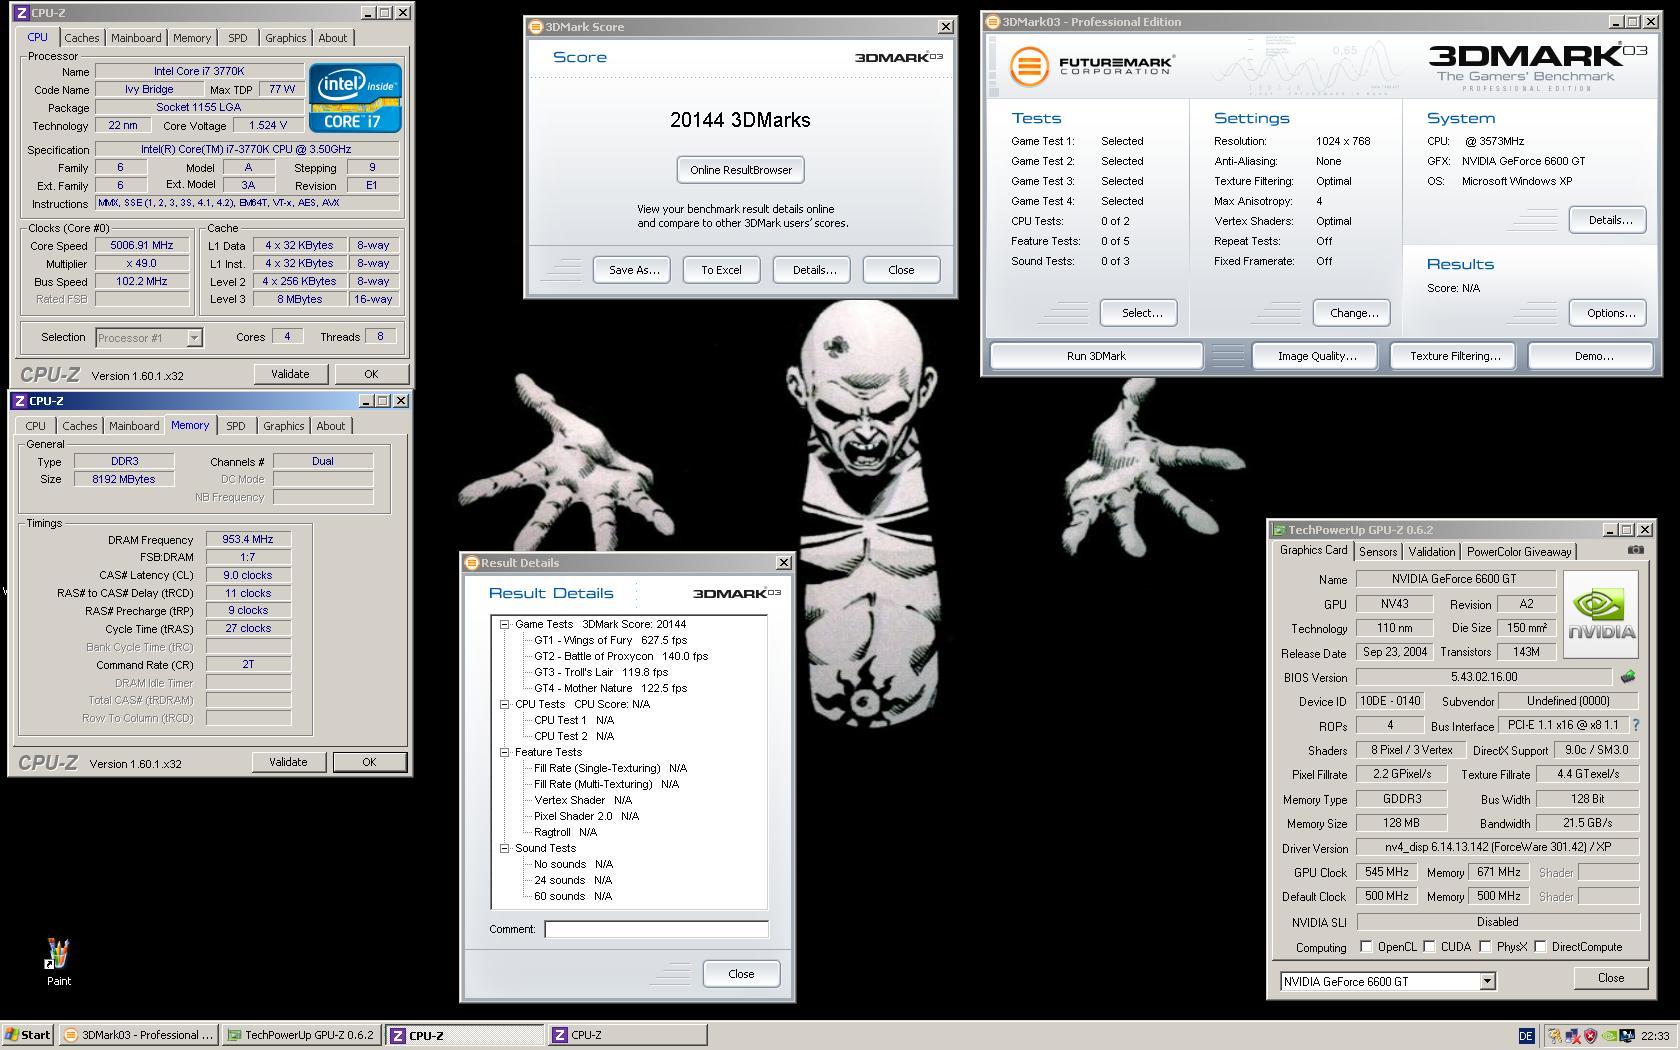Click the NVIDIA logo in GPU-Z
Screen dimensions: 1680x1050
1600,614
